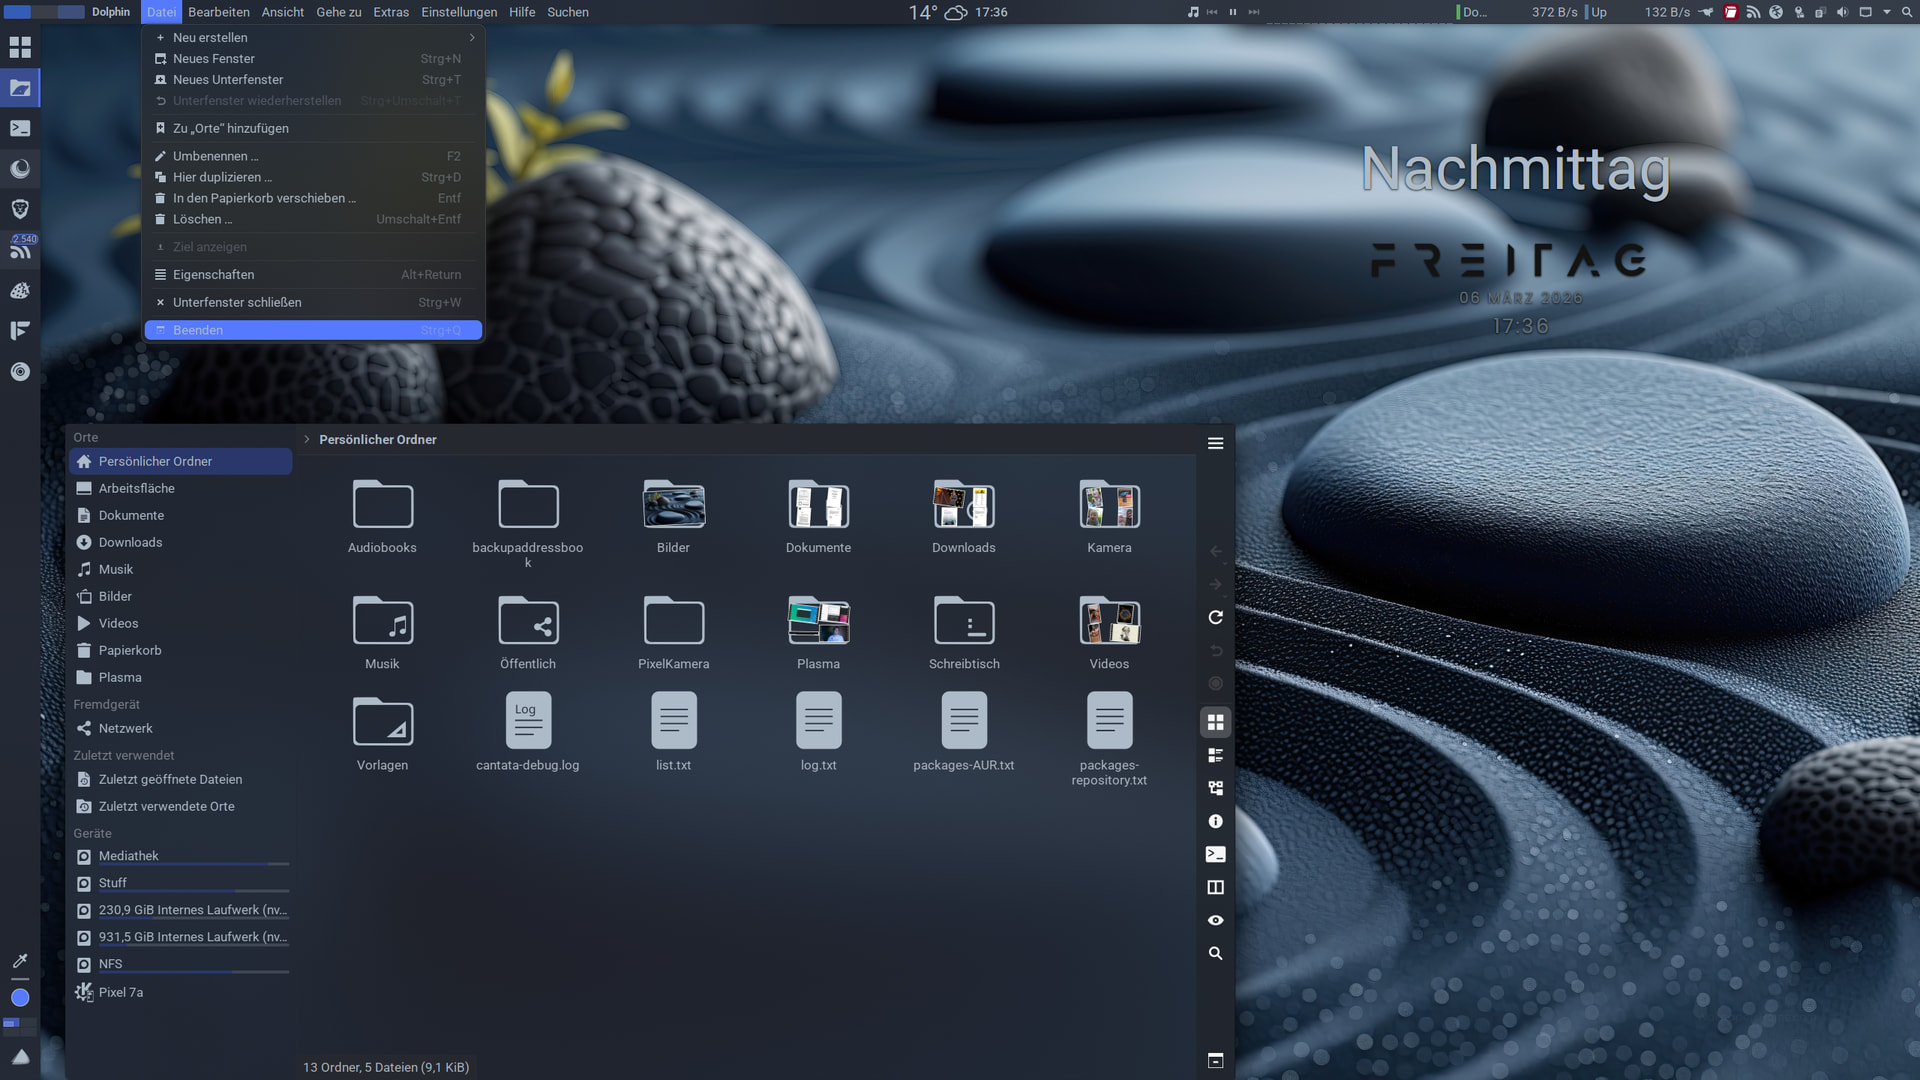Open Dolphin's hamburger menu
1920x1080 pixels.
click(1215, 443)
